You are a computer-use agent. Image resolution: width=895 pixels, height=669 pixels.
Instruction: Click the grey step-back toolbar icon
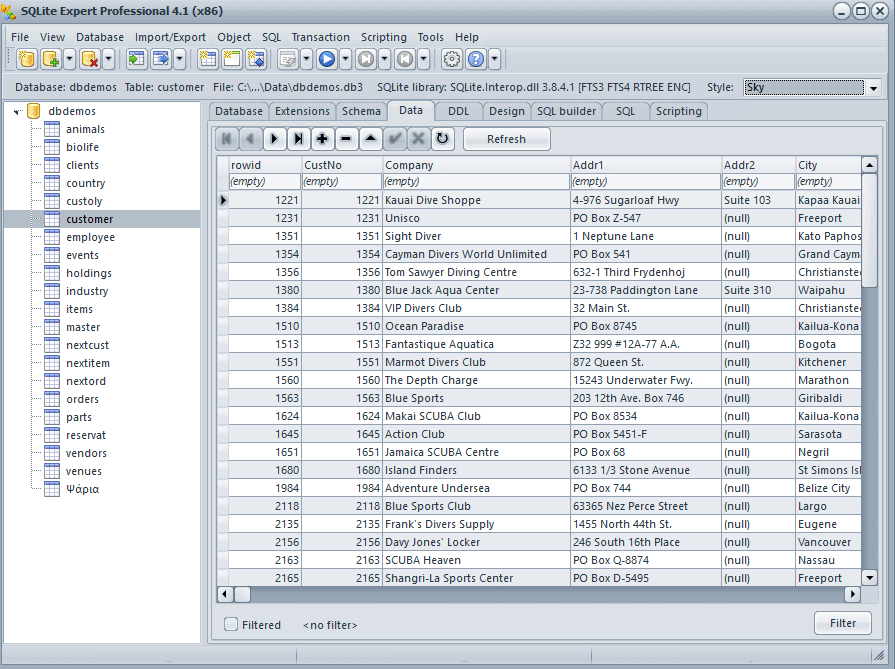coord(405,59)
